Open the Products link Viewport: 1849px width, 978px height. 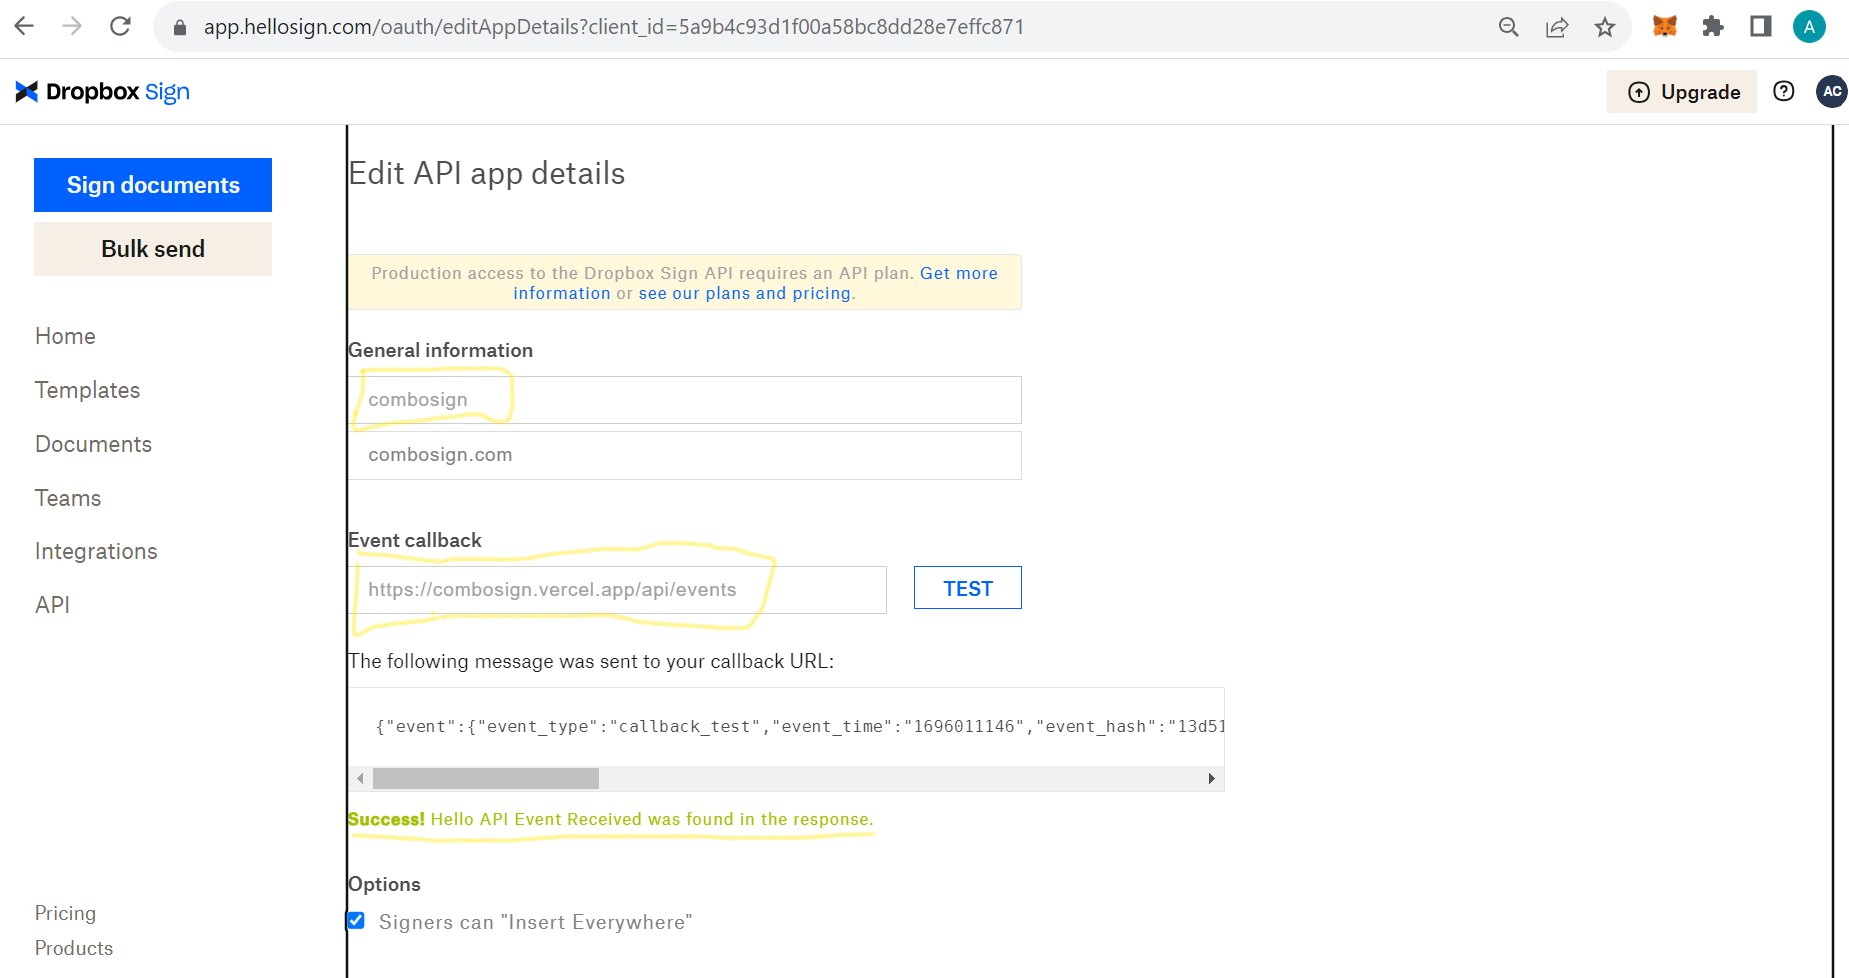[x=74, y=948]
